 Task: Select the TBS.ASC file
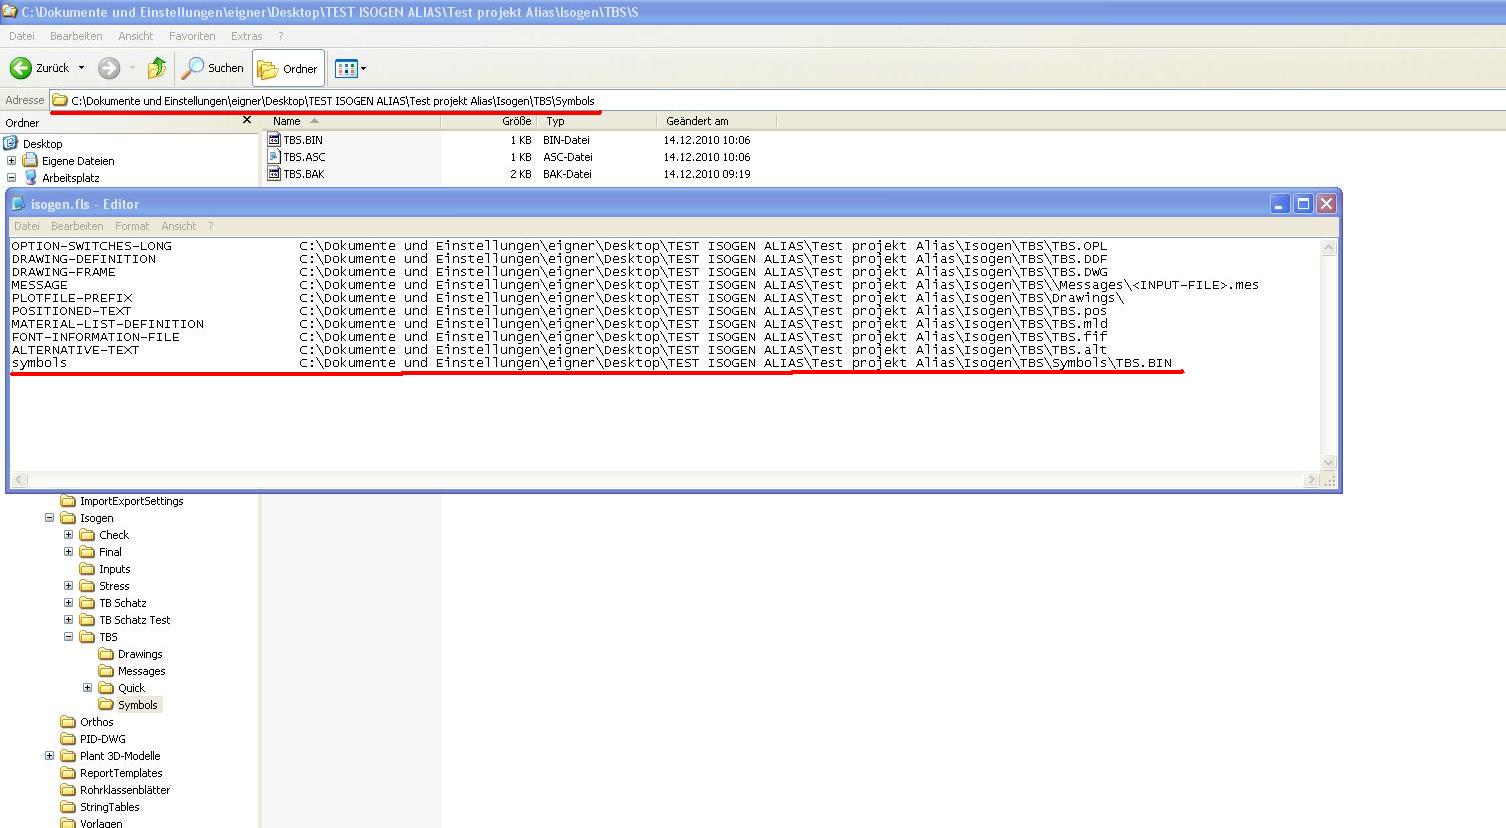pos(296,157)
